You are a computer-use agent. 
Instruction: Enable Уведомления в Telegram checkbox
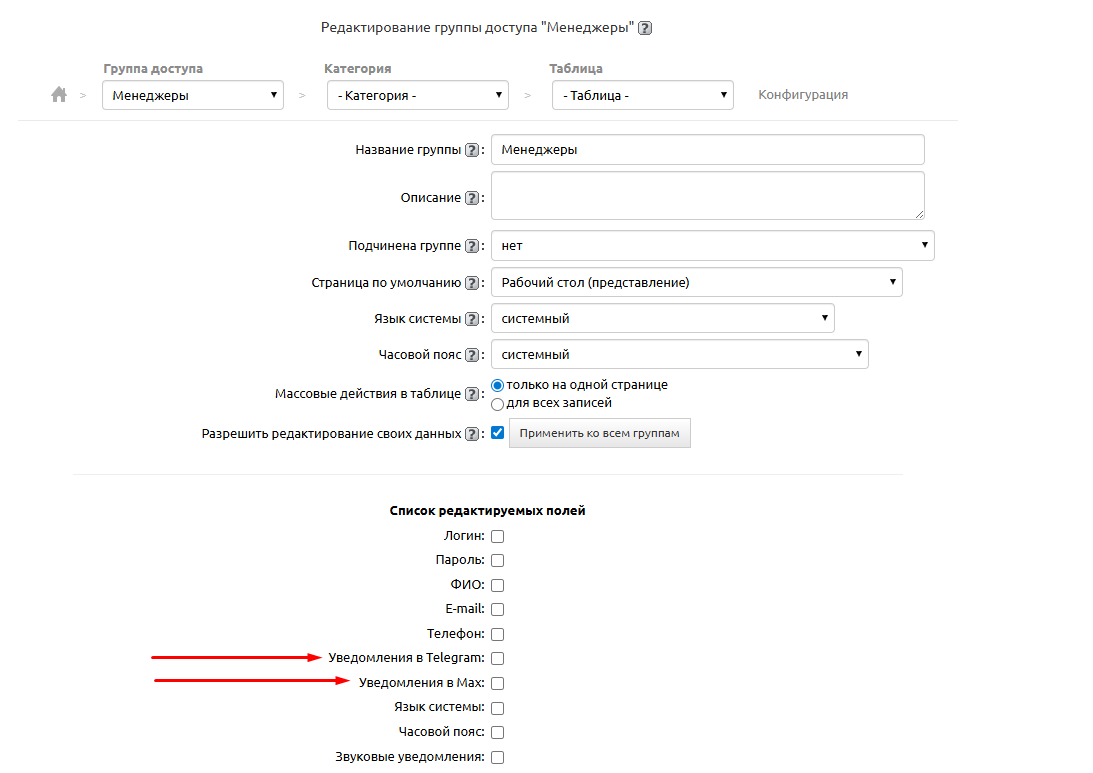pos(497,658)
